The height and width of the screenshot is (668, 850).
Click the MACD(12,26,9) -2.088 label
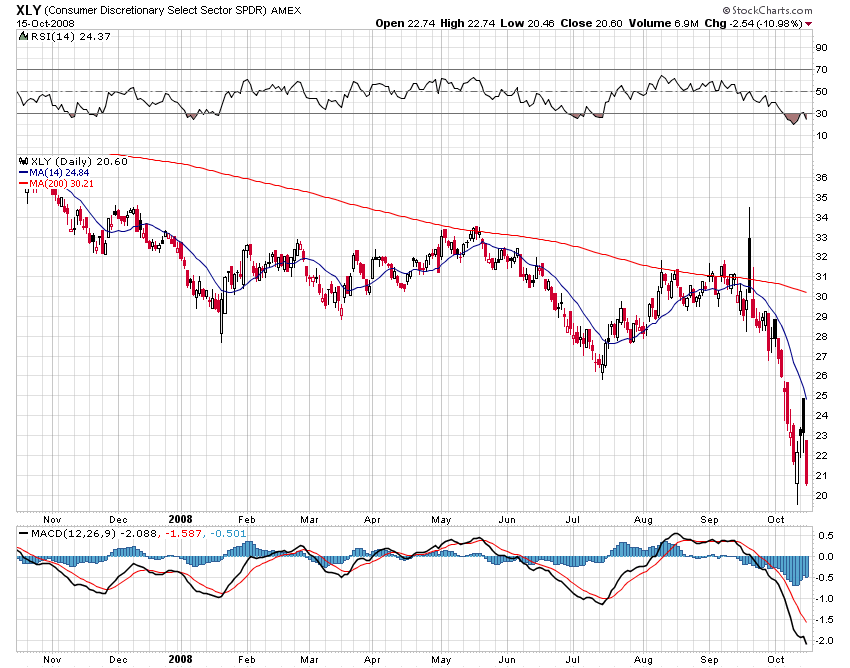pyautogui.click(x=93, y=534)
